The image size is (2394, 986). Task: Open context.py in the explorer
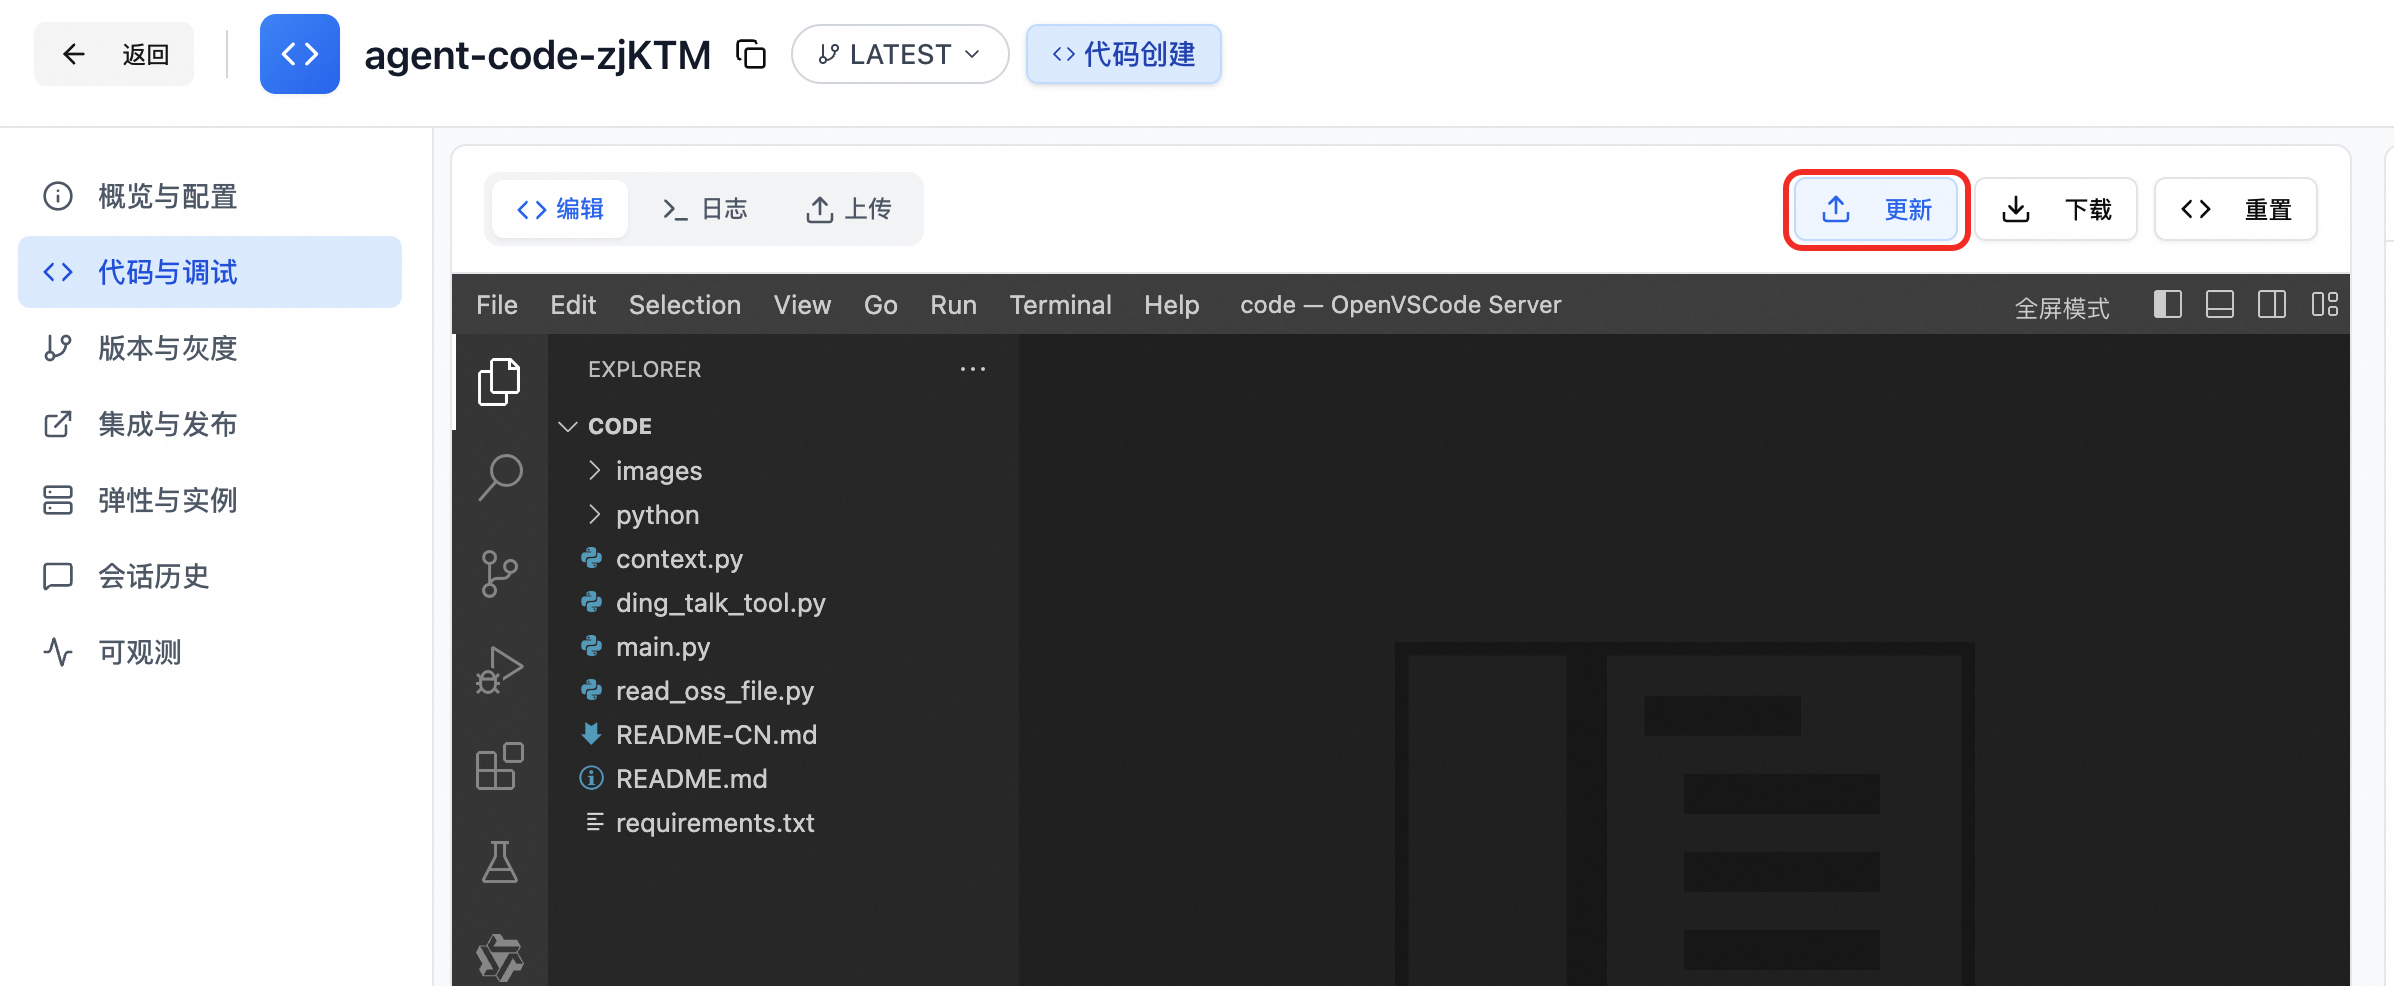pyautogui.click(x=784, y=558)
